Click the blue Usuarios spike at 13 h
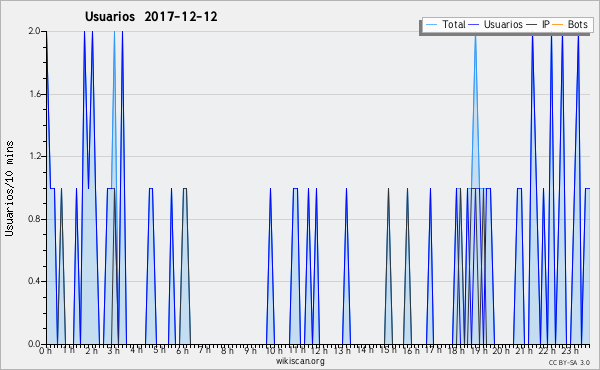Image resolution: width=600 pixels, height=370 pixels. pos(346,266)
